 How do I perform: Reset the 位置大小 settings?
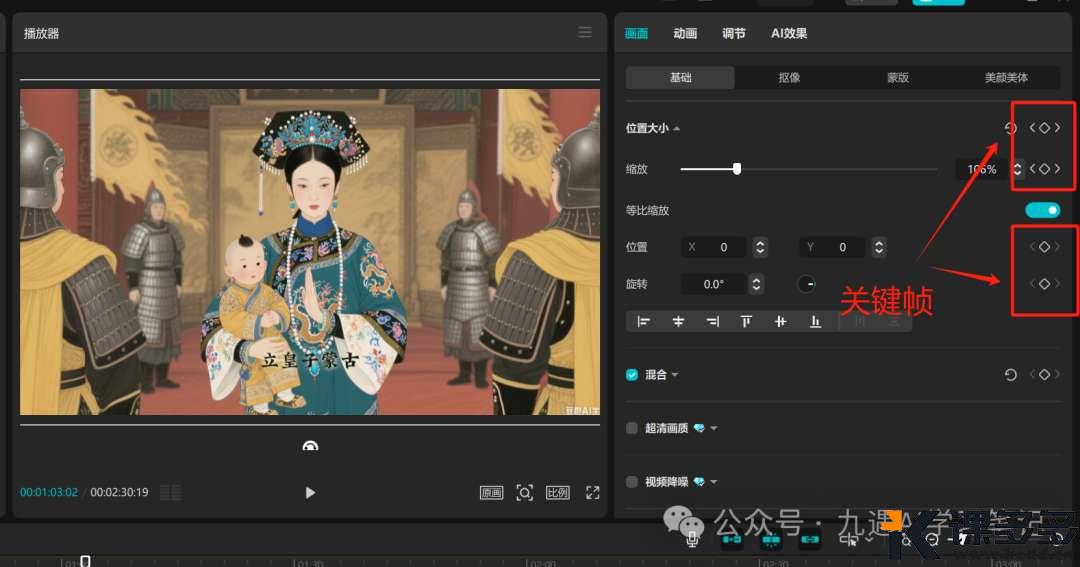(1010, 128)
